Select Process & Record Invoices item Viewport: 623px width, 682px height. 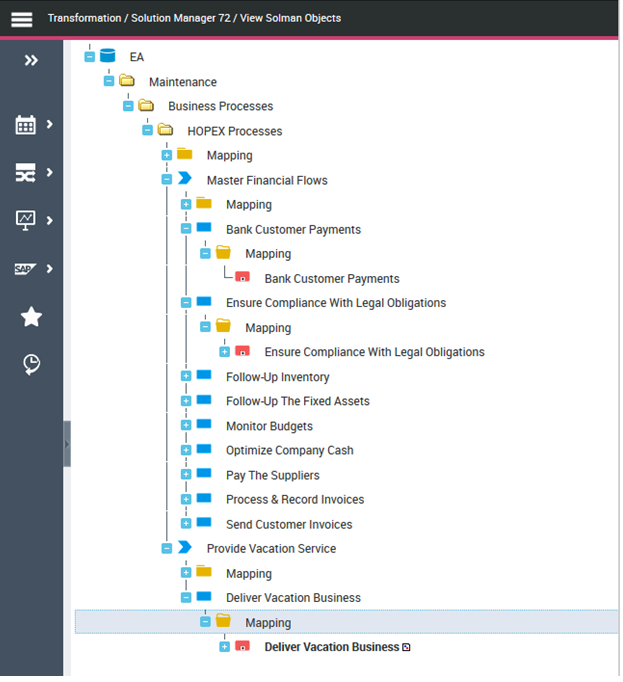pos(294,500)
